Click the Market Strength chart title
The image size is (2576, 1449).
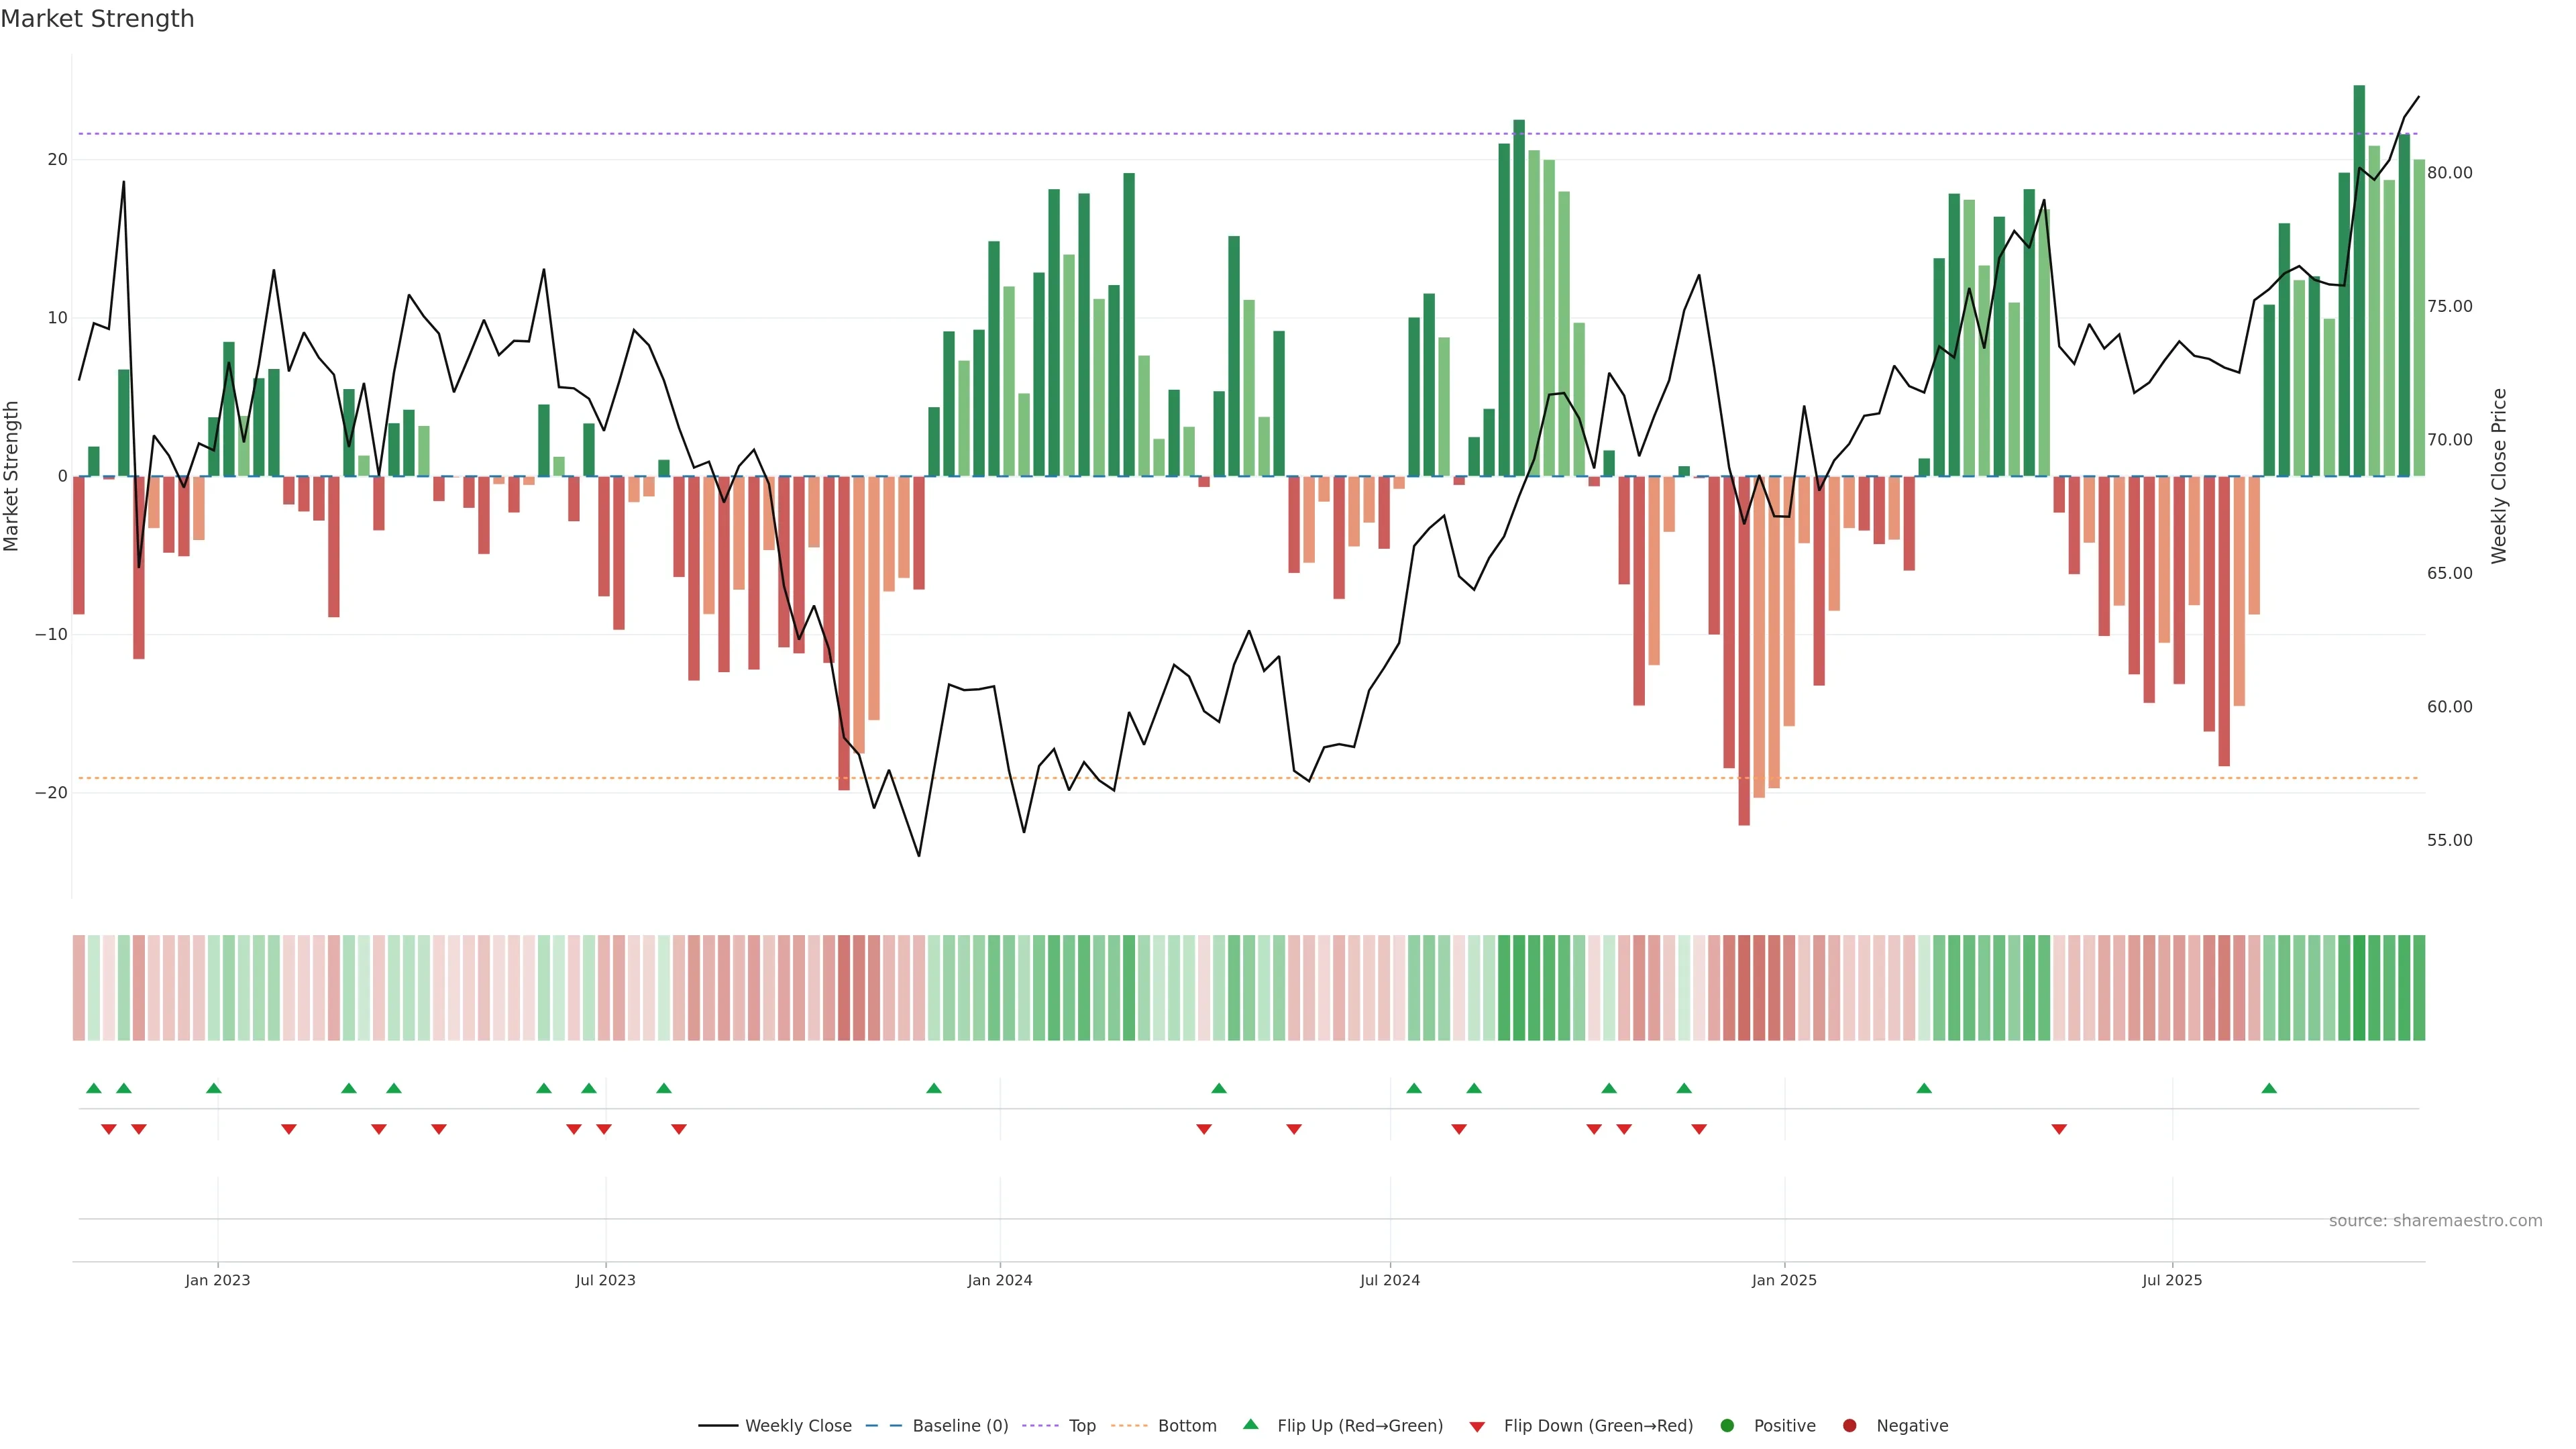pos(97,19)
